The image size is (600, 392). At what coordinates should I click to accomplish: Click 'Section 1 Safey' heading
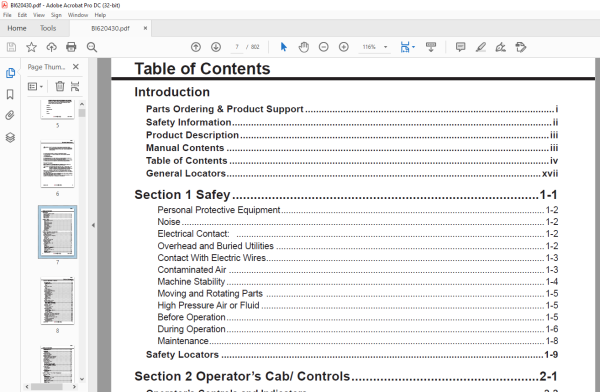pyautogui.click(x=182, y=195)
